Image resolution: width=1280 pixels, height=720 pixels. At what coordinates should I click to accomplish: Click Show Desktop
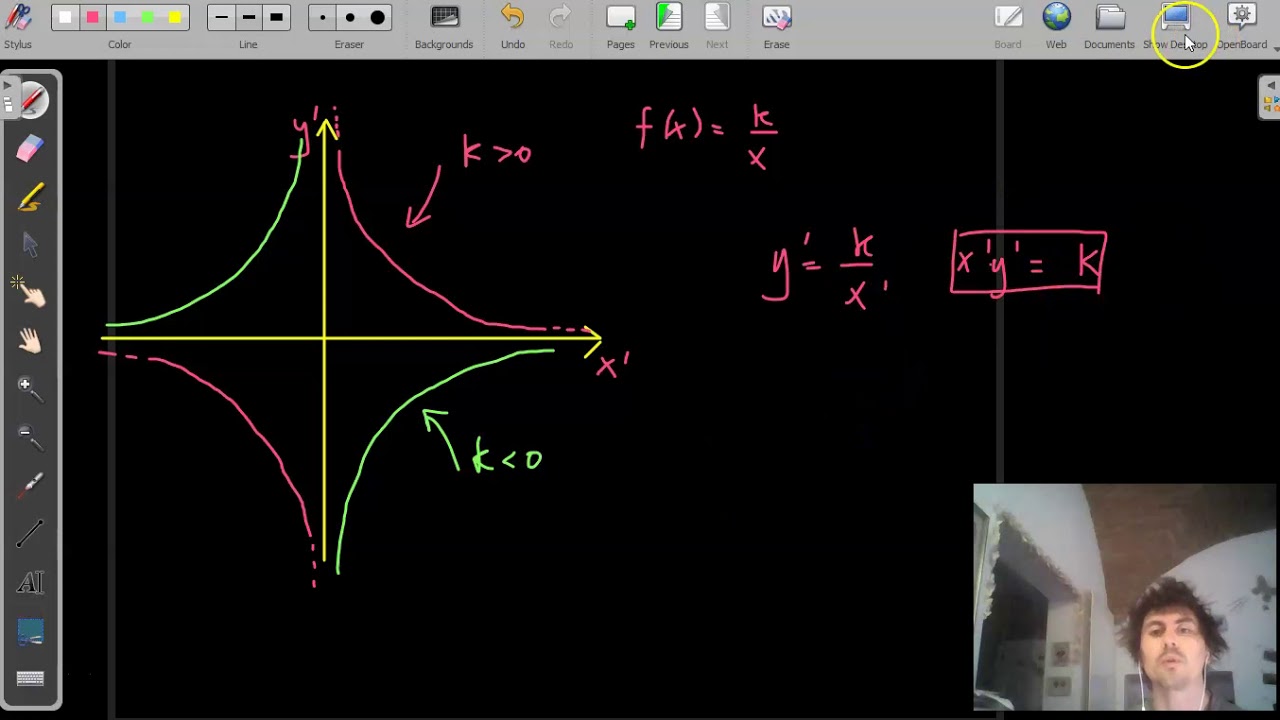1175,26
